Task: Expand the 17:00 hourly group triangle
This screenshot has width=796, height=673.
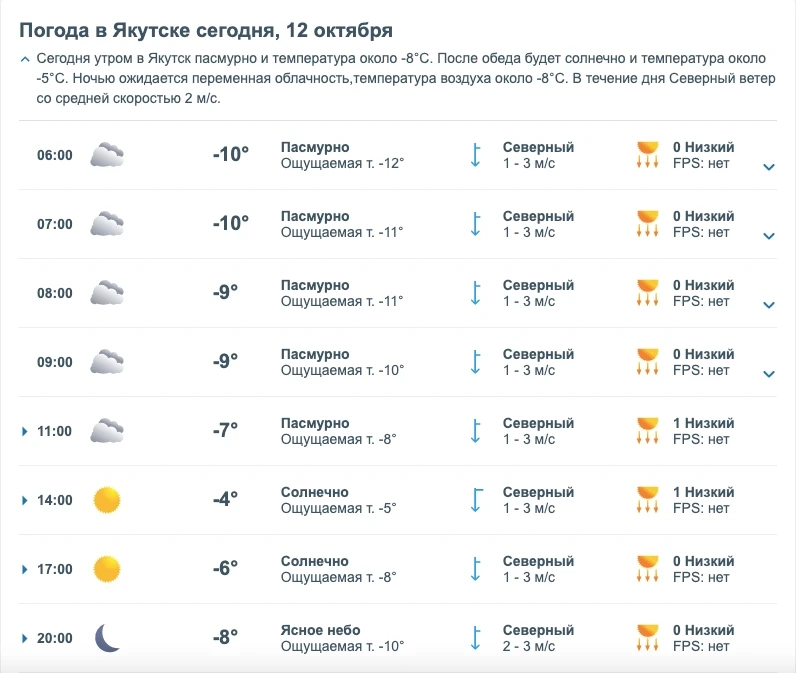Action: pos(24,569)
